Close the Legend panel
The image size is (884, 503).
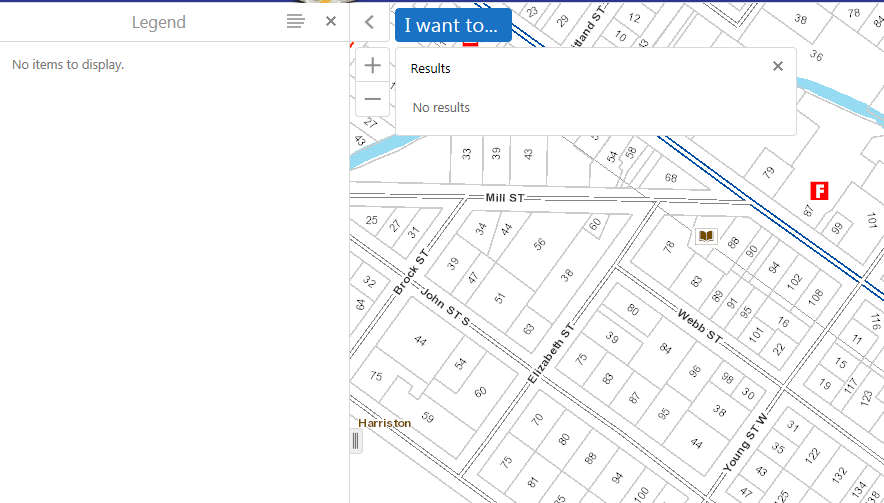pyautogui.click(x=331, y=21)
